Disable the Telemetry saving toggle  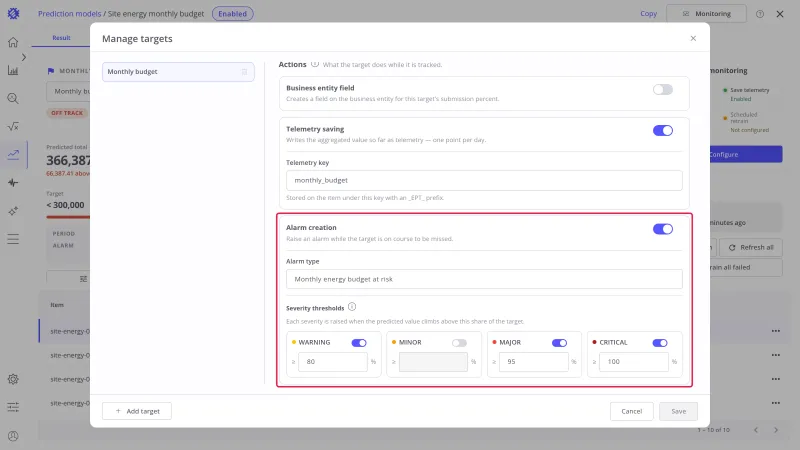click(x=663, y=131)
